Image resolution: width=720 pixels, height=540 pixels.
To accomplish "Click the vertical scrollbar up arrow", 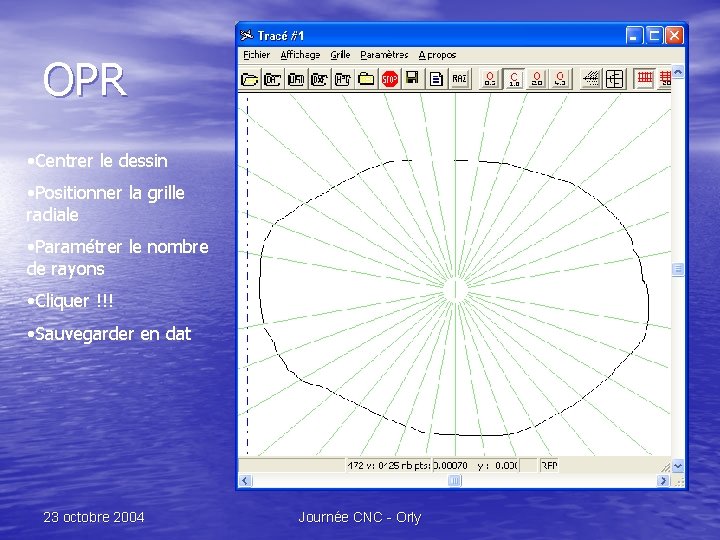I will 678,72.
